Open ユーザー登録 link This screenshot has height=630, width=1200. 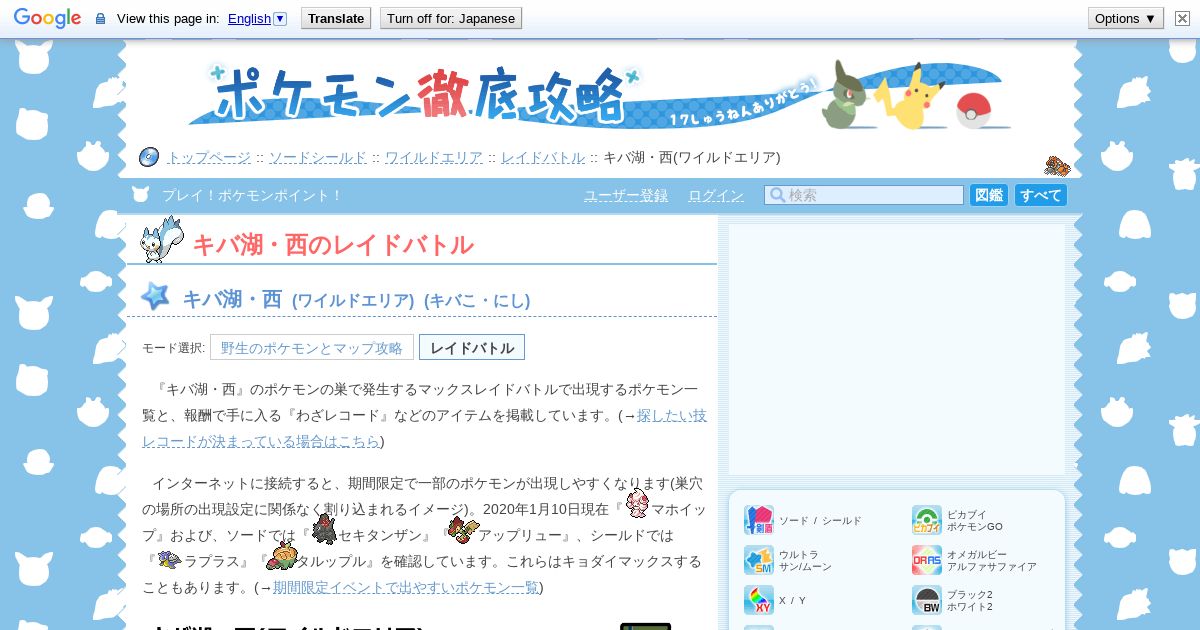(x=626, y=195)
